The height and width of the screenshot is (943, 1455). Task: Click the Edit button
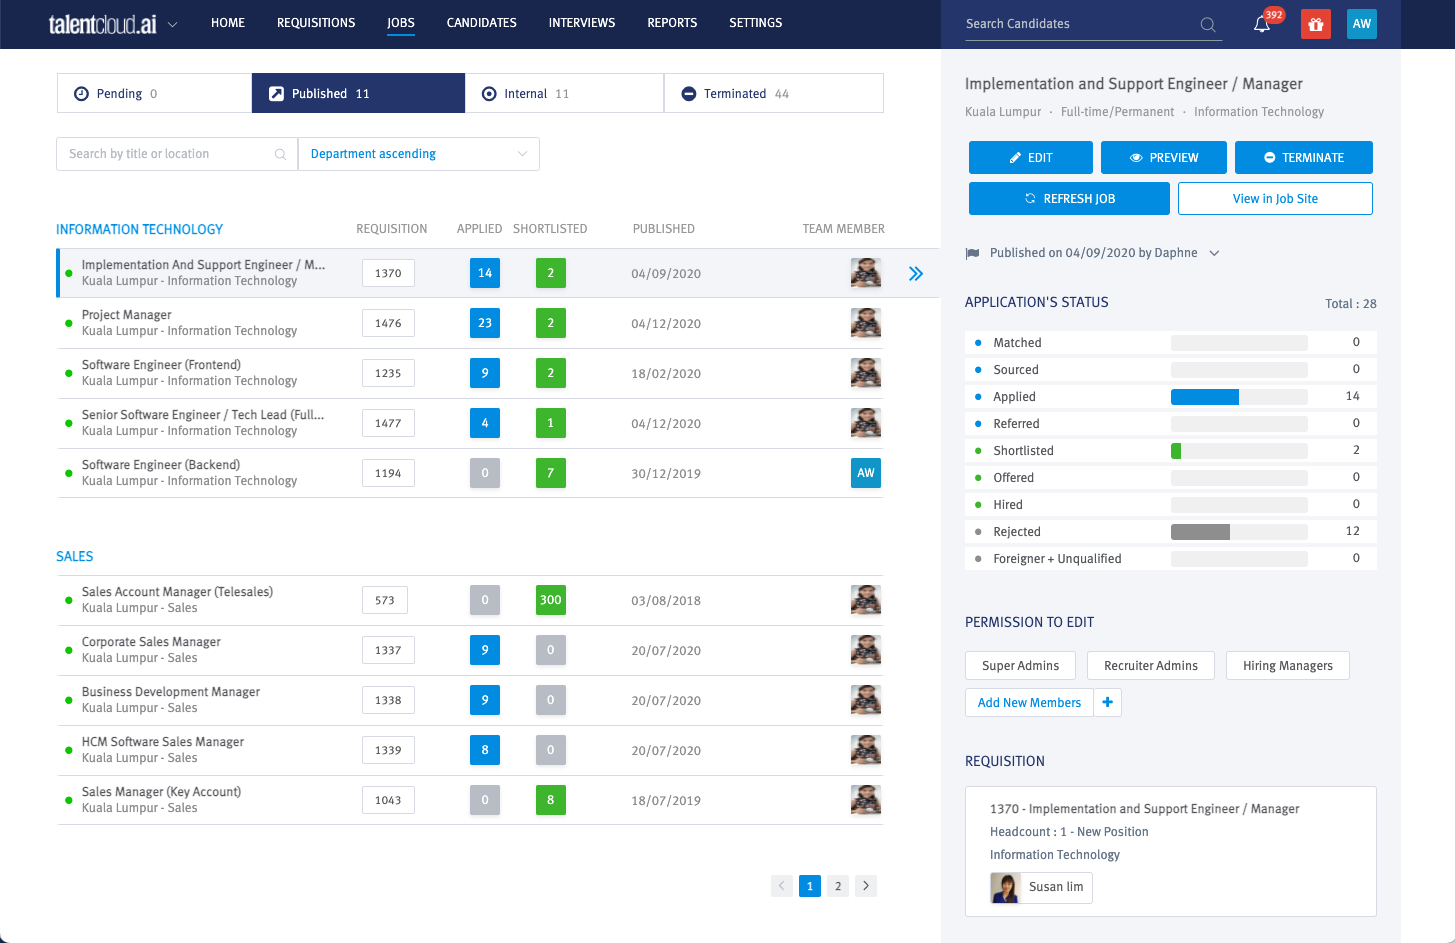[1030, 158]
